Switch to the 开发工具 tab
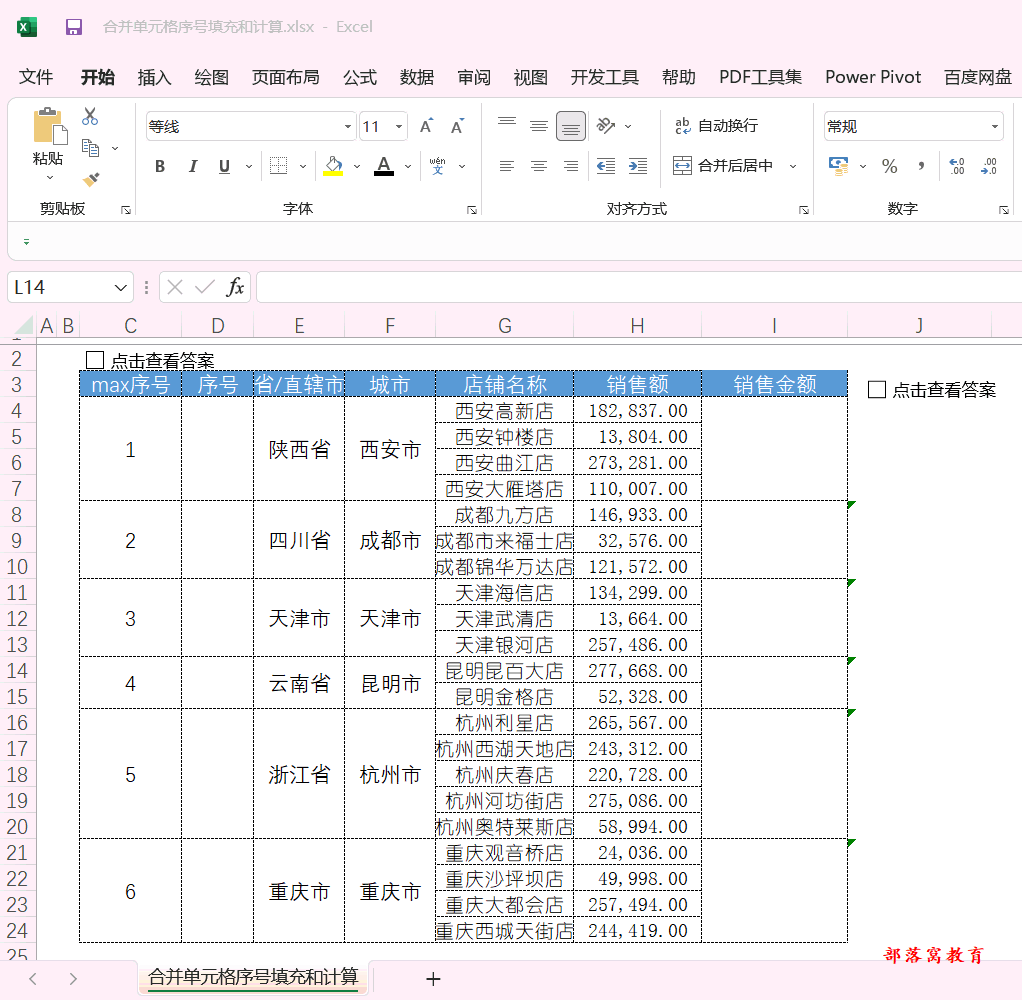 pos(605,77)
